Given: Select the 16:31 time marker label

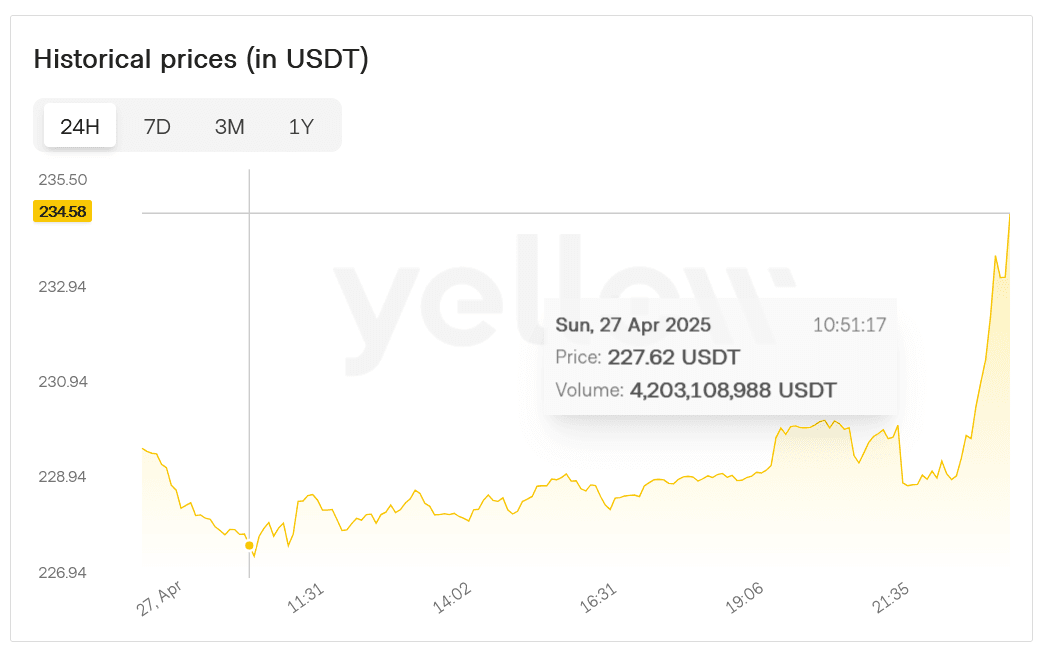Looking at the screenshot, I should (x=600, y=594).
